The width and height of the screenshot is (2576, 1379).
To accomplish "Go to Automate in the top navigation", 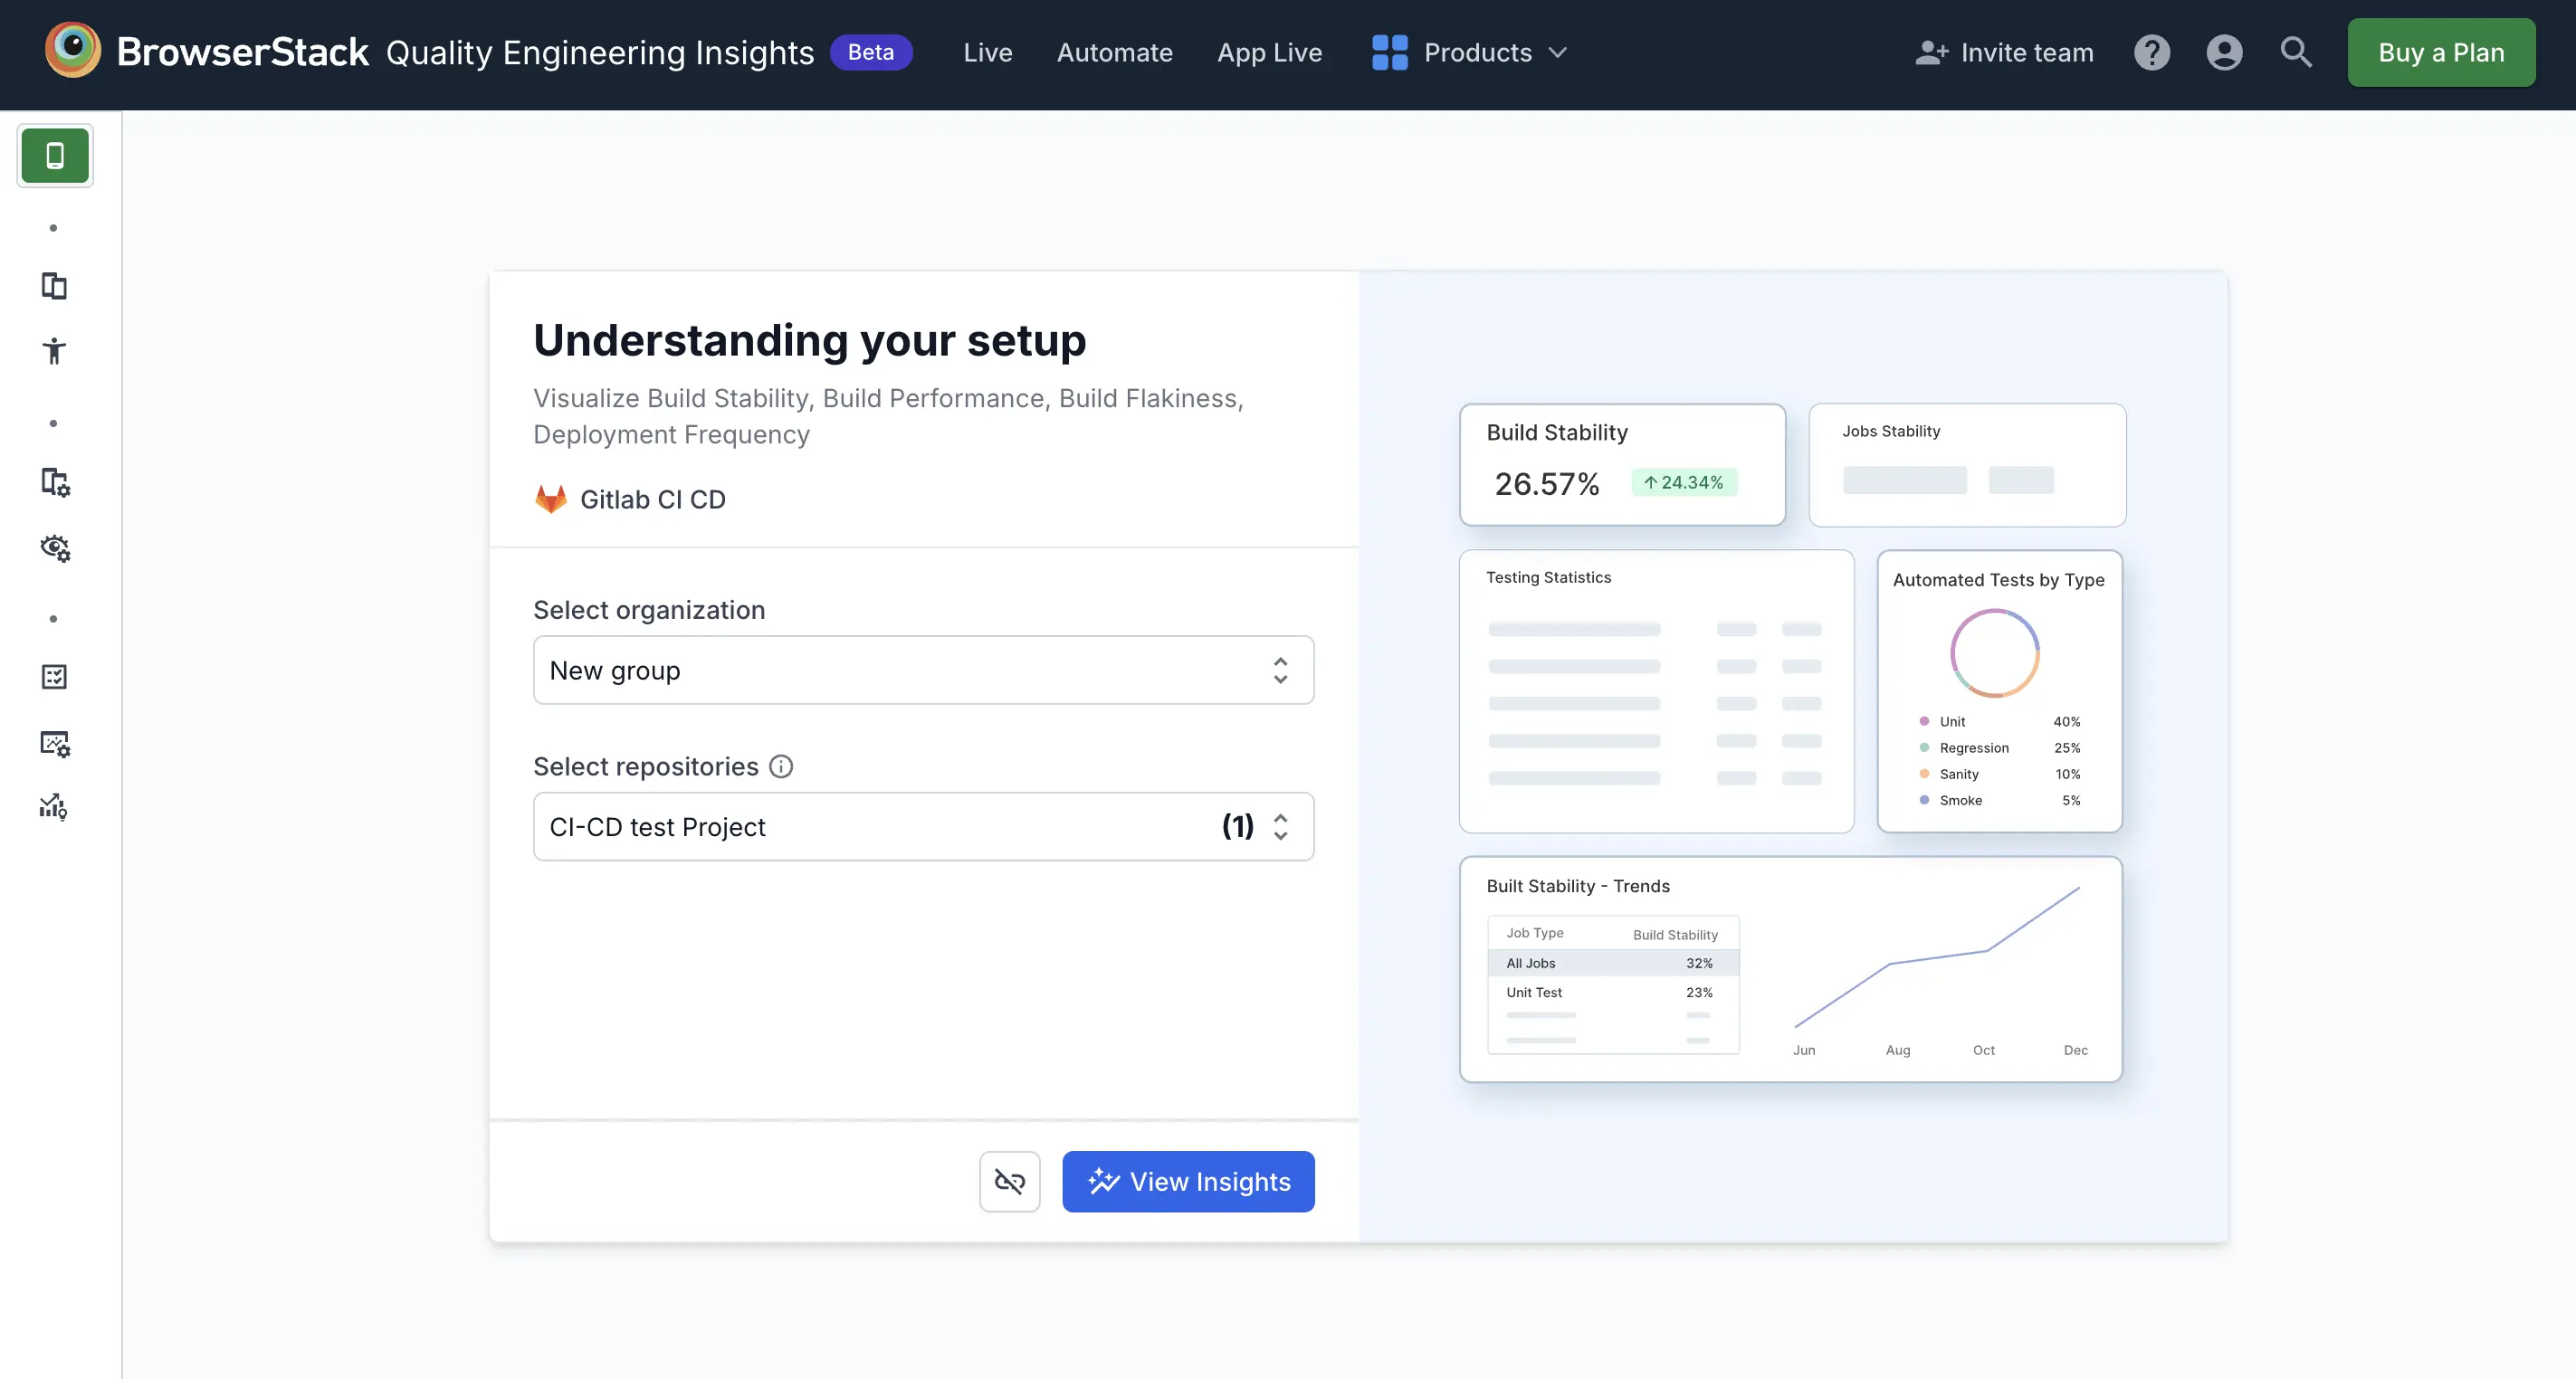I will pos(1114,52).
